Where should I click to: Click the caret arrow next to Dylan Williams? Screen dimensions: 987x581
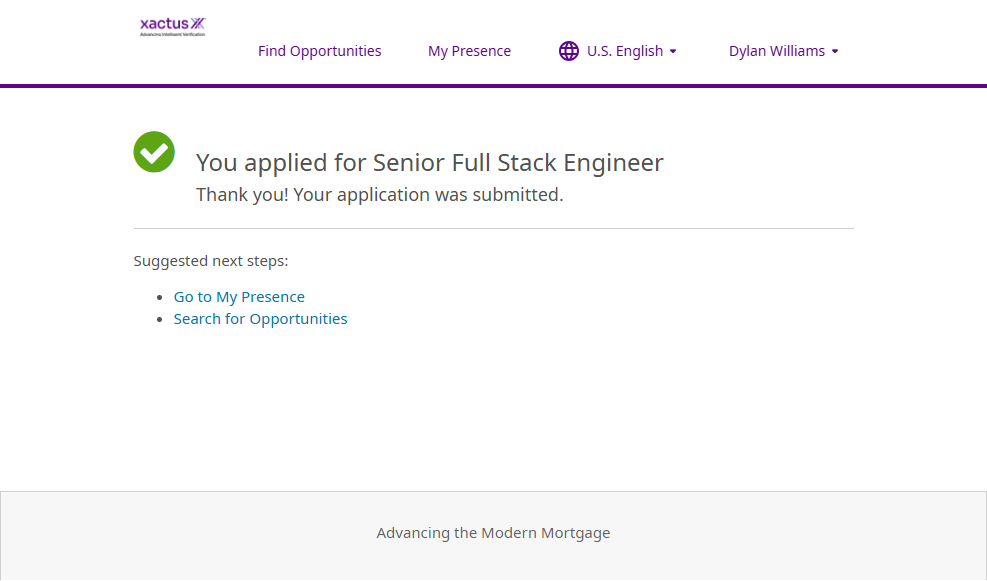[x=835, y=52]
